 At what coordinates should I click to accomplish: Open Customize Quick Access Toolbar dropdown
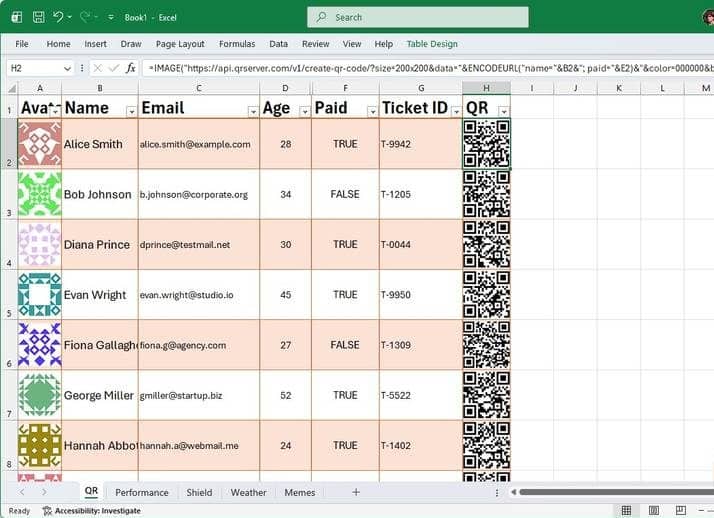[111, 17]
